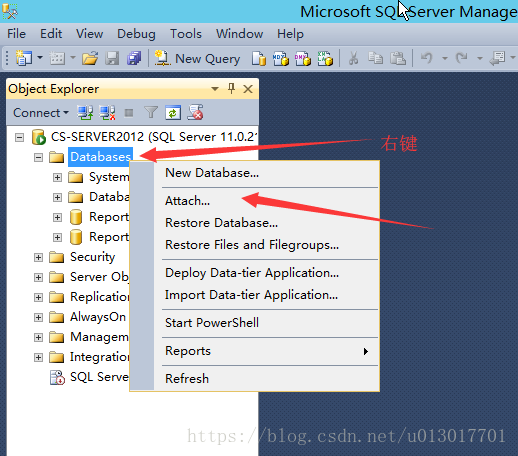Open the File menu
The image size is (518, 456).
pos(16,34)
